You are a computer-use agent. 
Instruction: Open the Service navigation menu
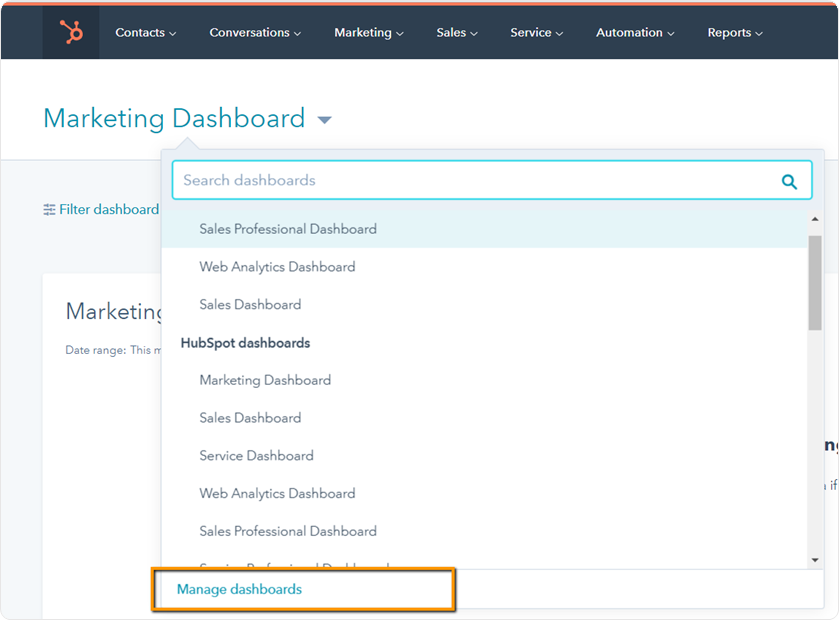(x=536, y=33)
